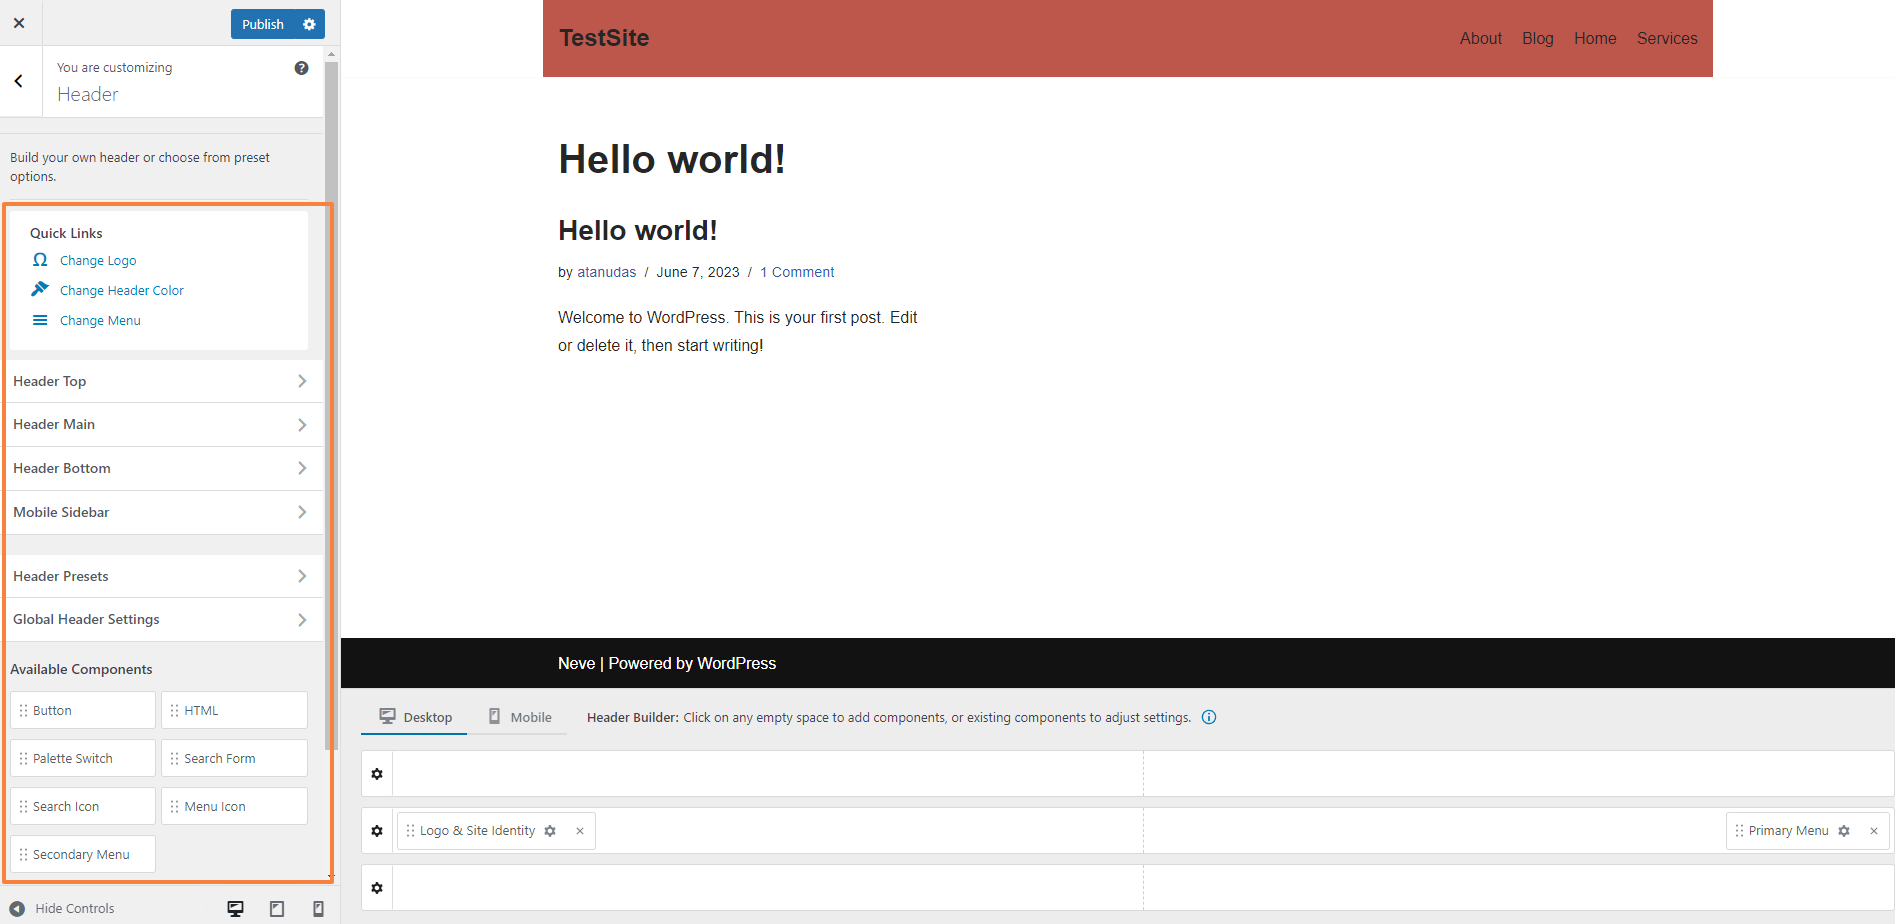1895x924 pixels.
Task: Switch preview to mobile device icon
Action: [318, 908]
